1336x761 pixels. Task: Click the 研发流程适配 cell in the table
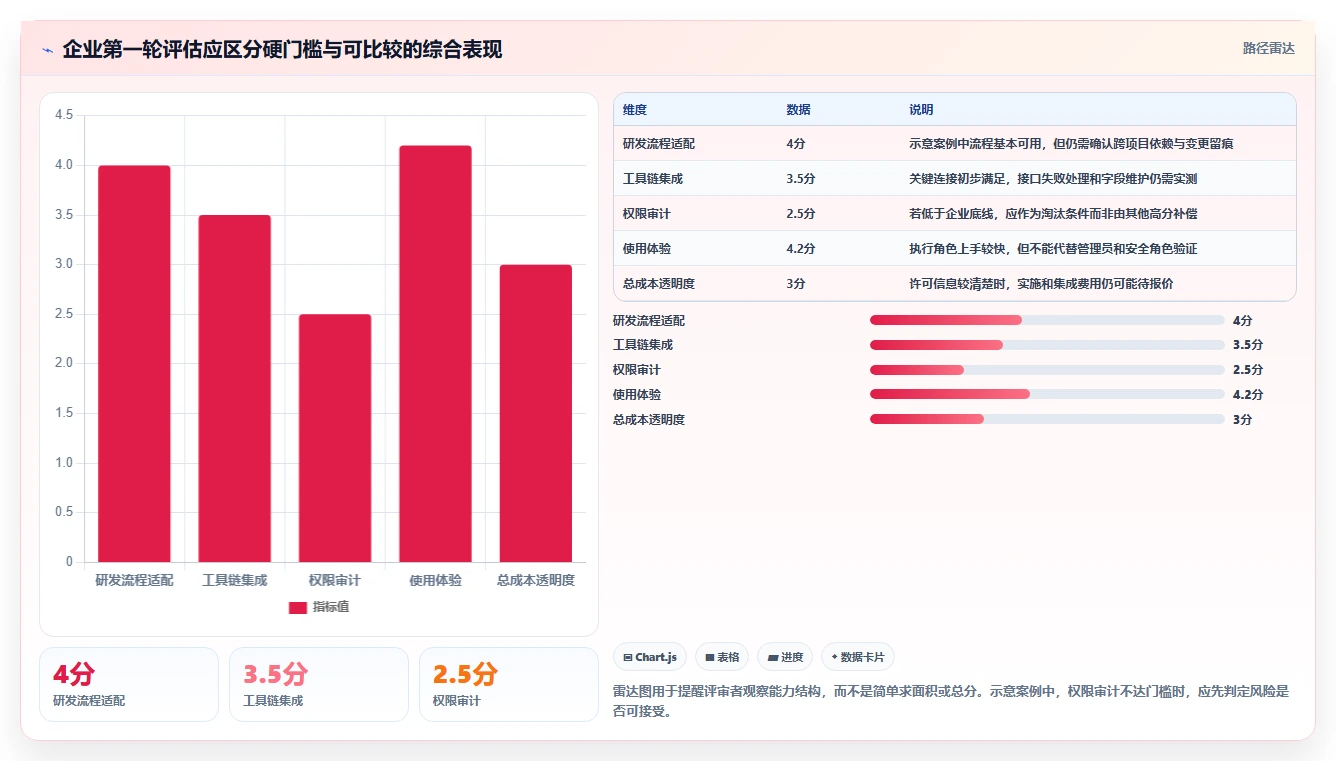(659, 144)
